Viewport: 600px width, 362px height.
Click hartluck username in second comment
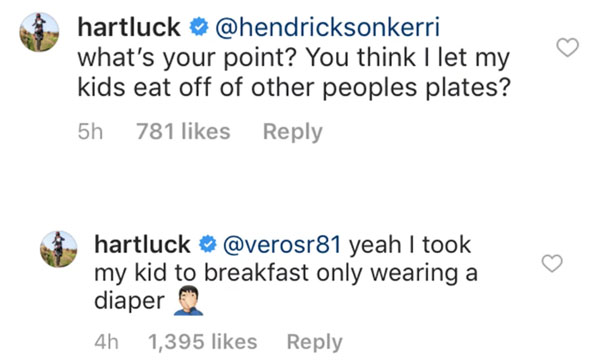point(142,244)
